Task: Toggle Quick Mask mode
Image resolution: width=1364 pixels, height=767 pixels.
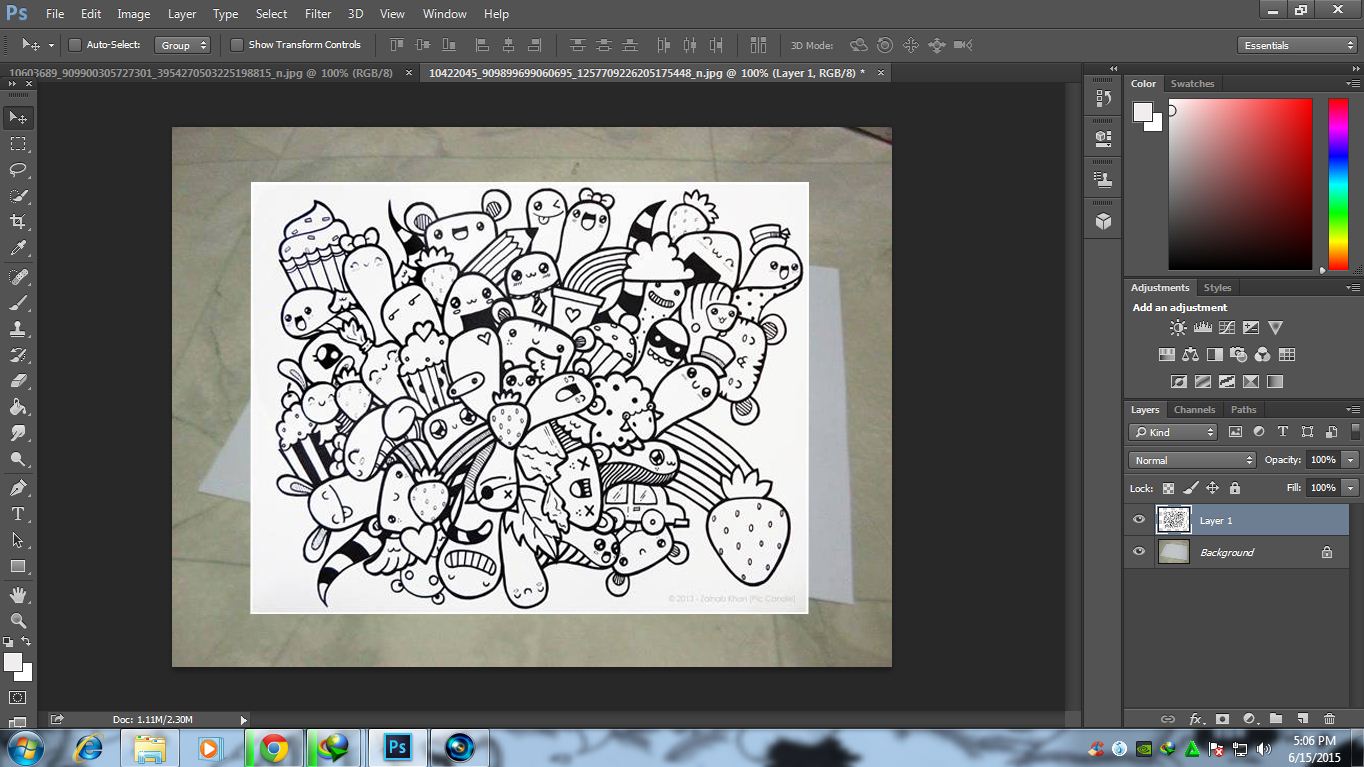Action: (18, 697)
